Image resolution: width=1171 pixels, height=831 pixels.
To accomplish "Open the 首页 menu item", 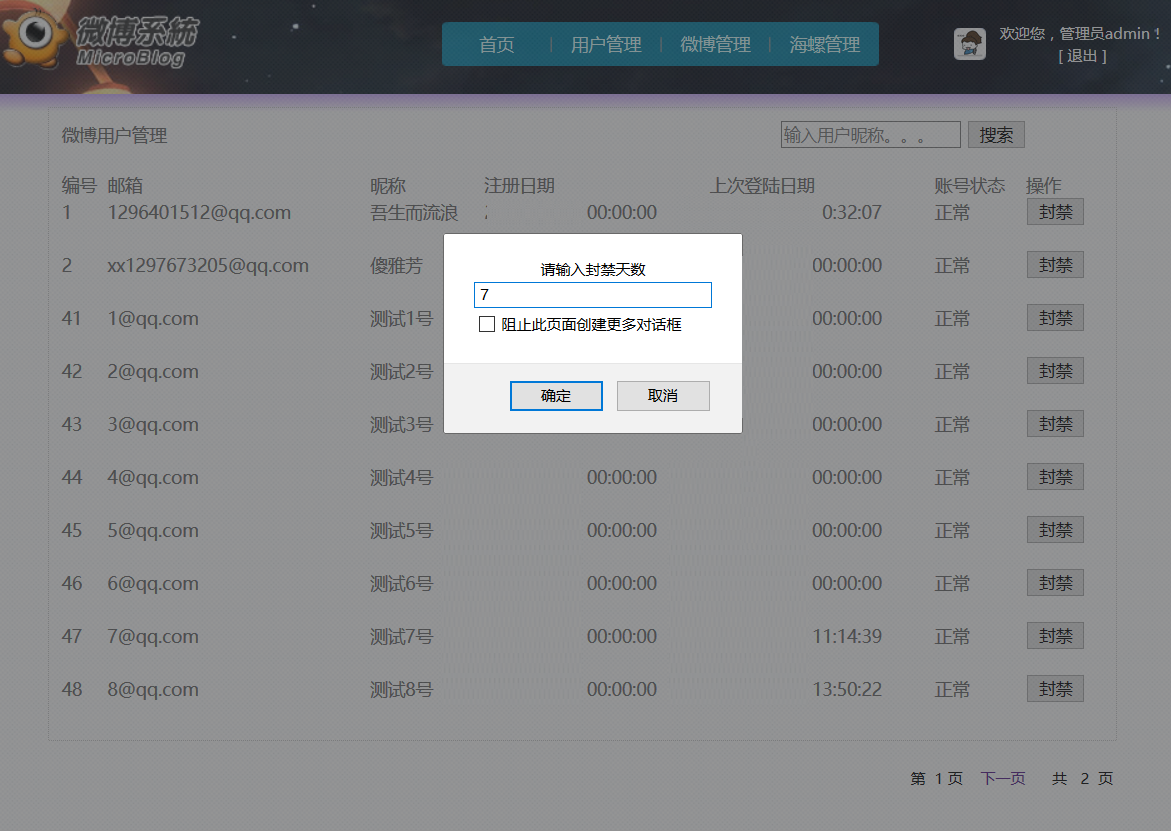I will 497,45.
